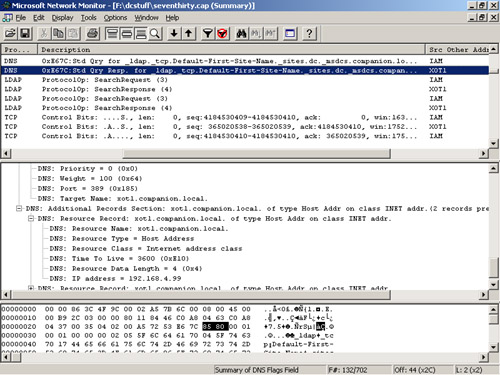Screen dimensions: 500x375
Task: Open the File menu
Action: click(x=21, y=18)
